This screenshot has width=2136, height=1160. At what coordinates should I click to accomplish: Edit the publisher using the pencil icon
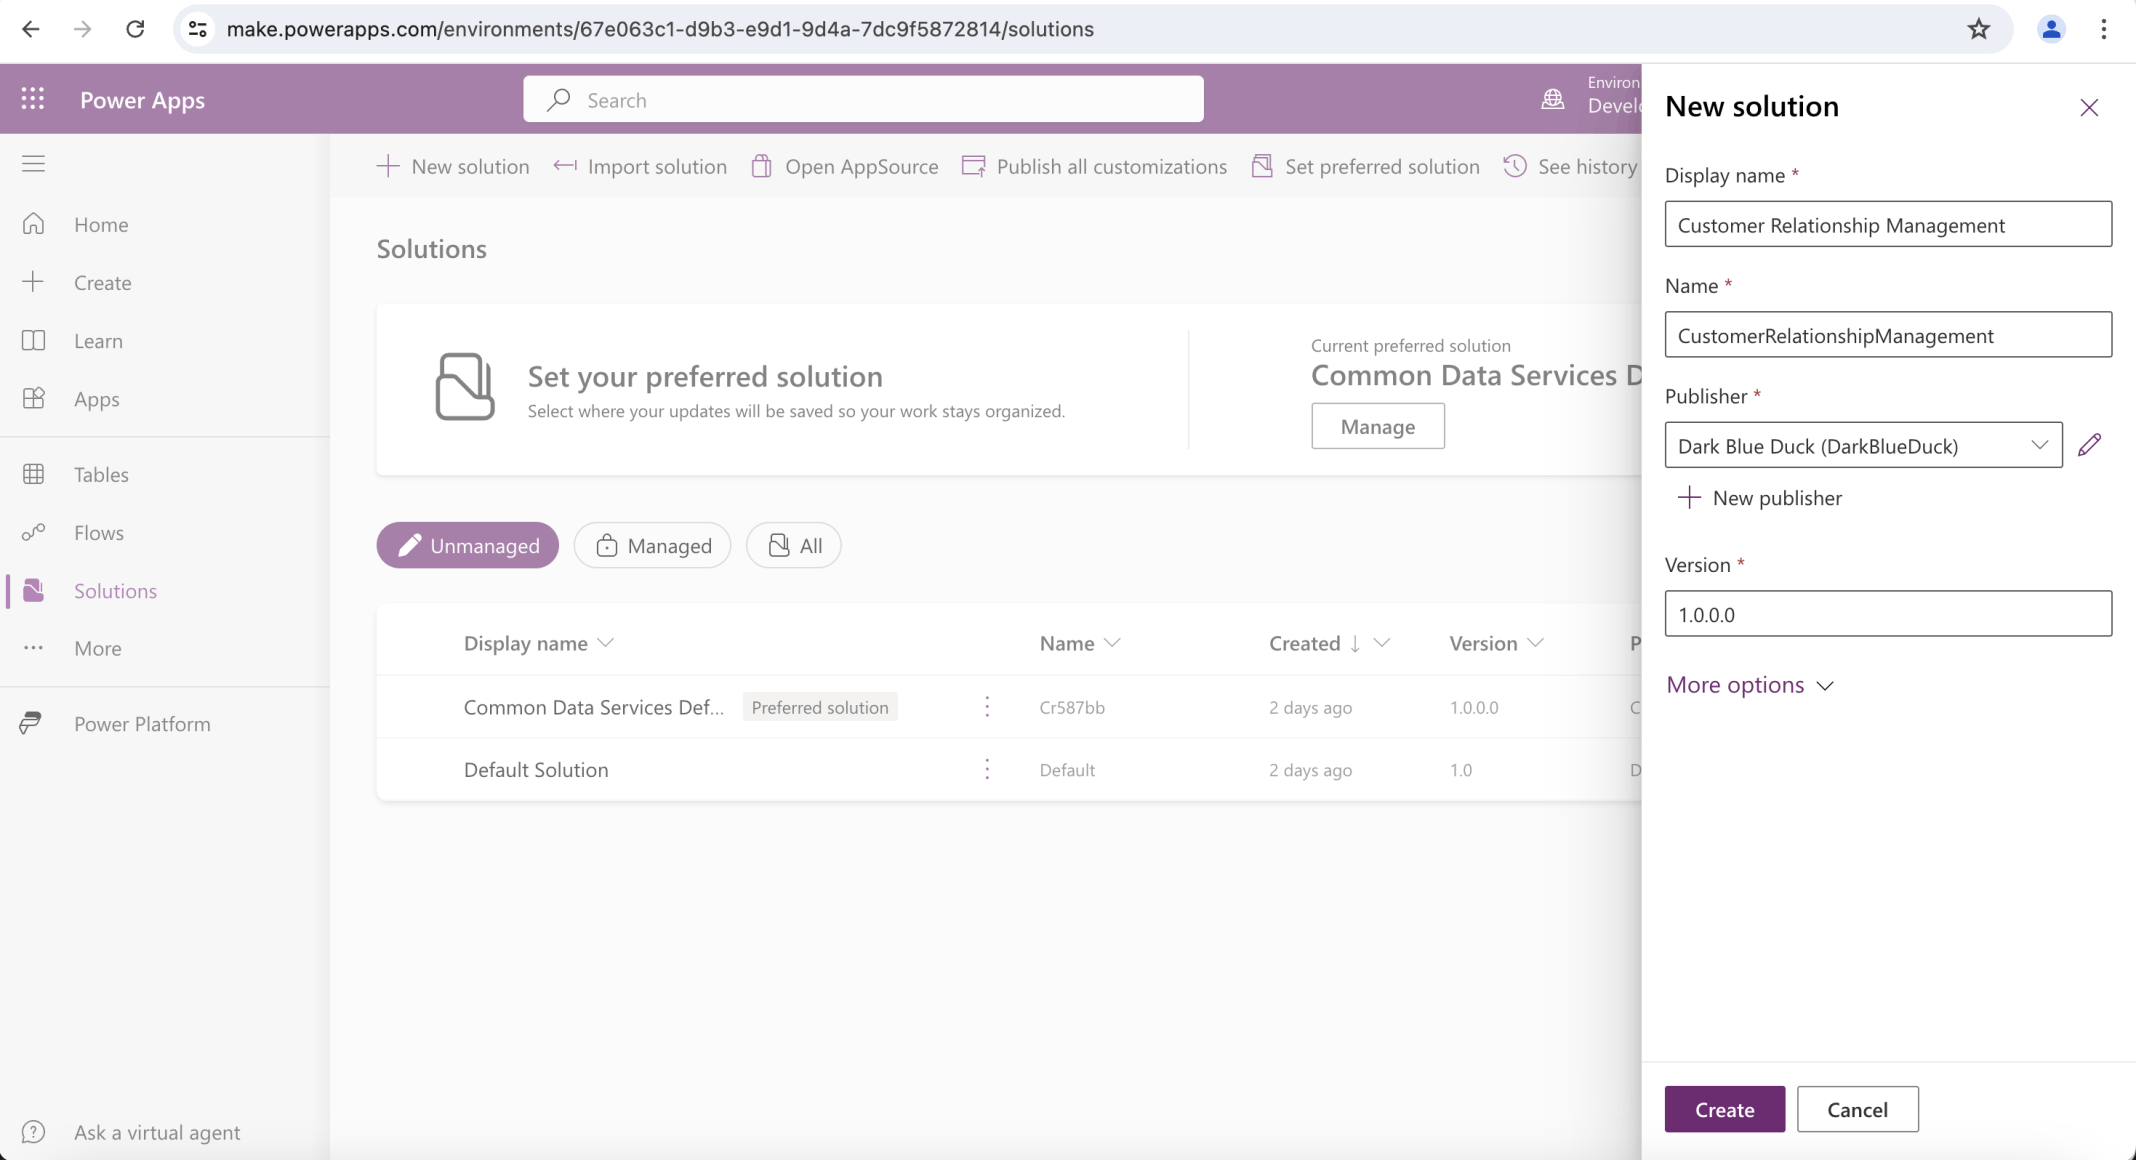coord(2092,445)
